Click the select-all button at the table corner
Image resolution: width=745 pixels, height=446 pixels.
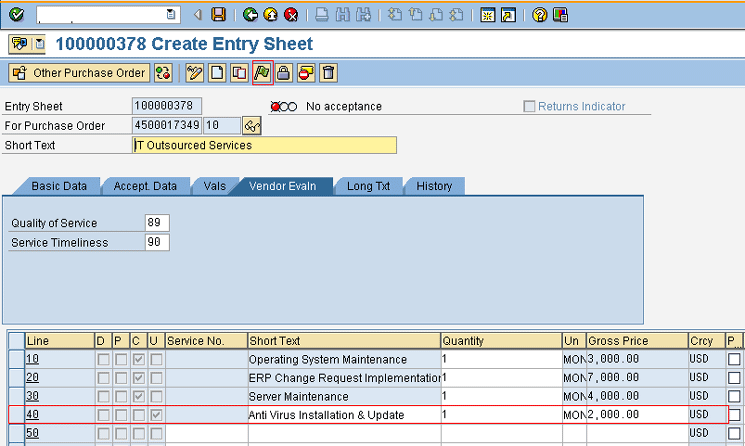coord(17,341)
